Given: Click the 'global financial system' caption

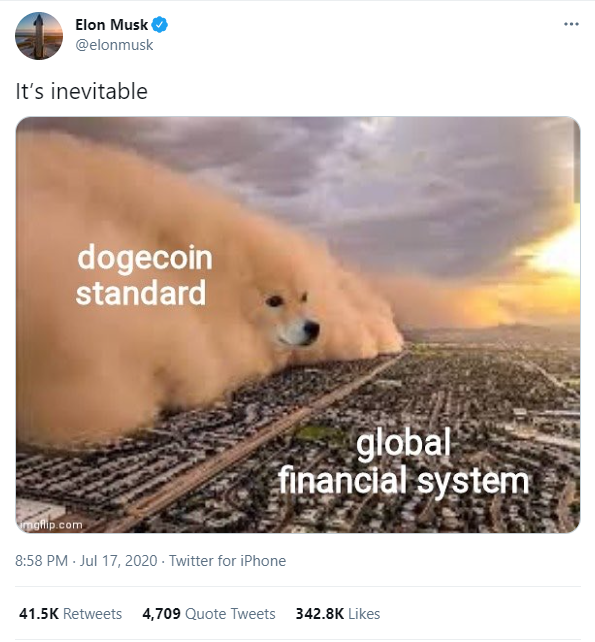Looking at the screenshot, I should [x=403, y=461].
